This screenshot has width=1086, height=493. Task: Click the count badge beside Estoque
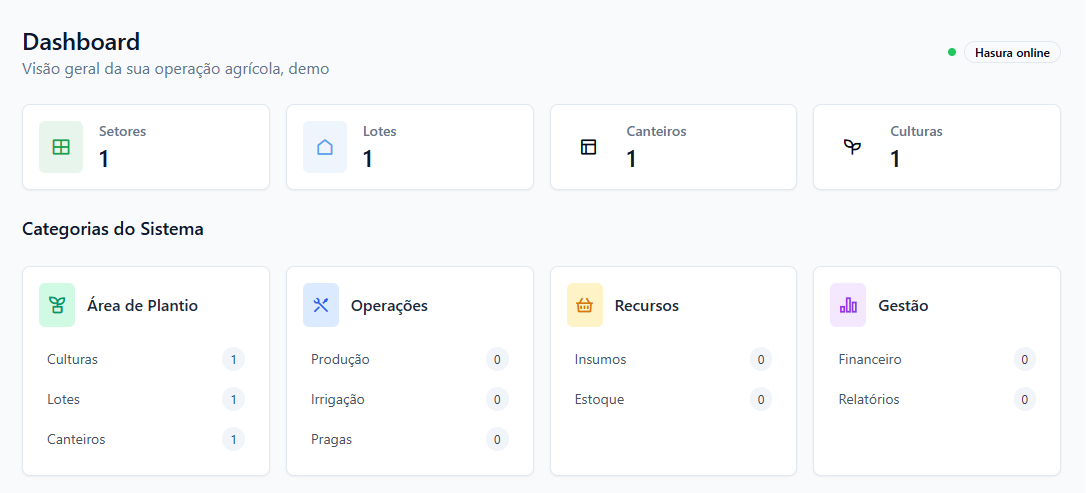[760, 400]
